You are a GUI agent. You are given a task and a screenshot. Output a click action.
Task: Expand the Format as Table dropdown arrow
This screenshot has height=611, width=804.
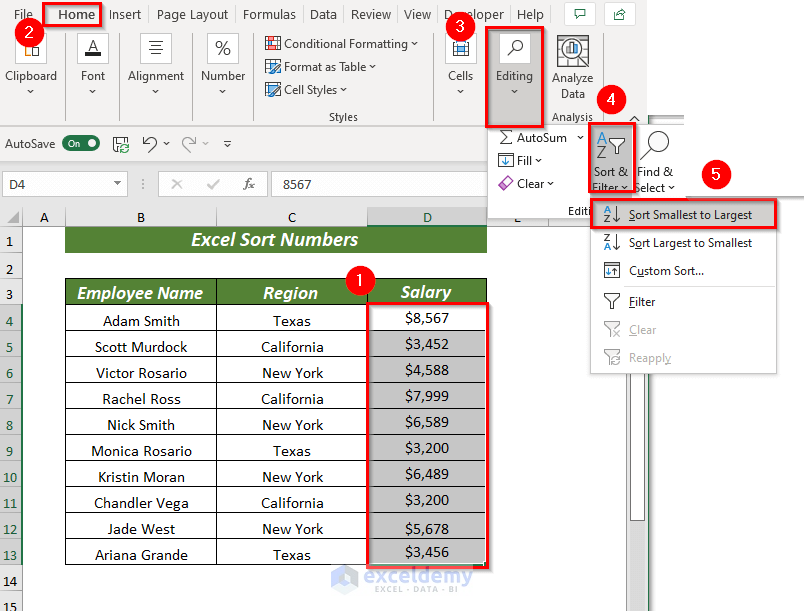(x=373, y=67)
